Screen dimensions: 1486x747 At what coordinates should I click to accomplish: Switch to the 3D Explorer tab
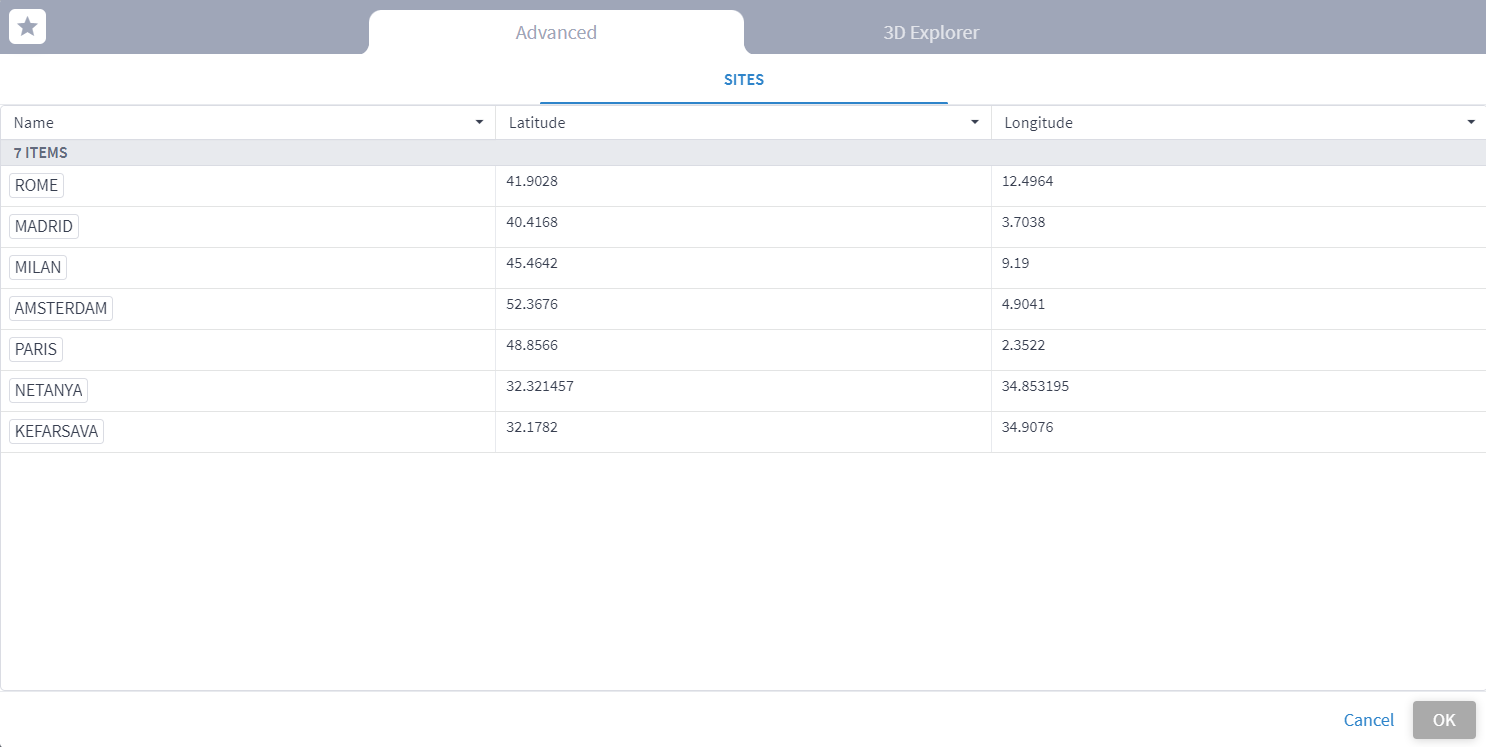coord(930,32)
